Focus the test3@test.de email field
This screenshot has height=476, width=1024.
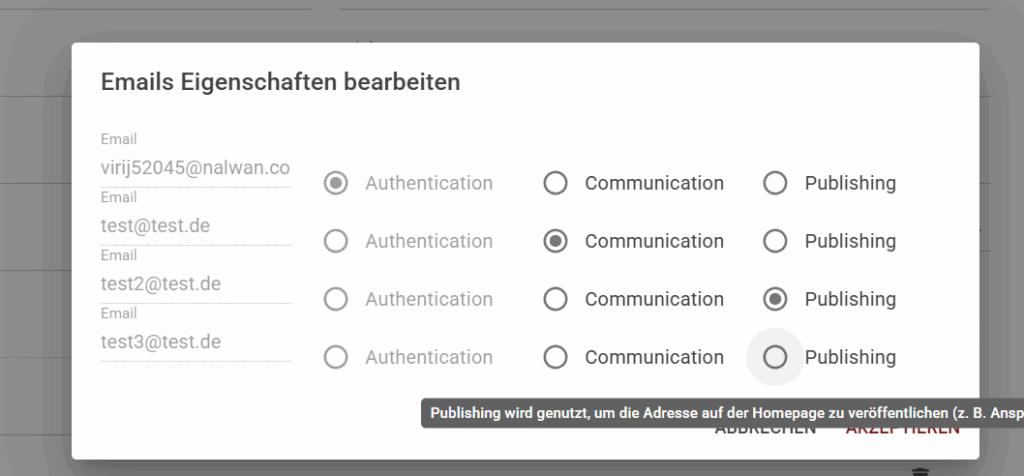pos(196,342)
